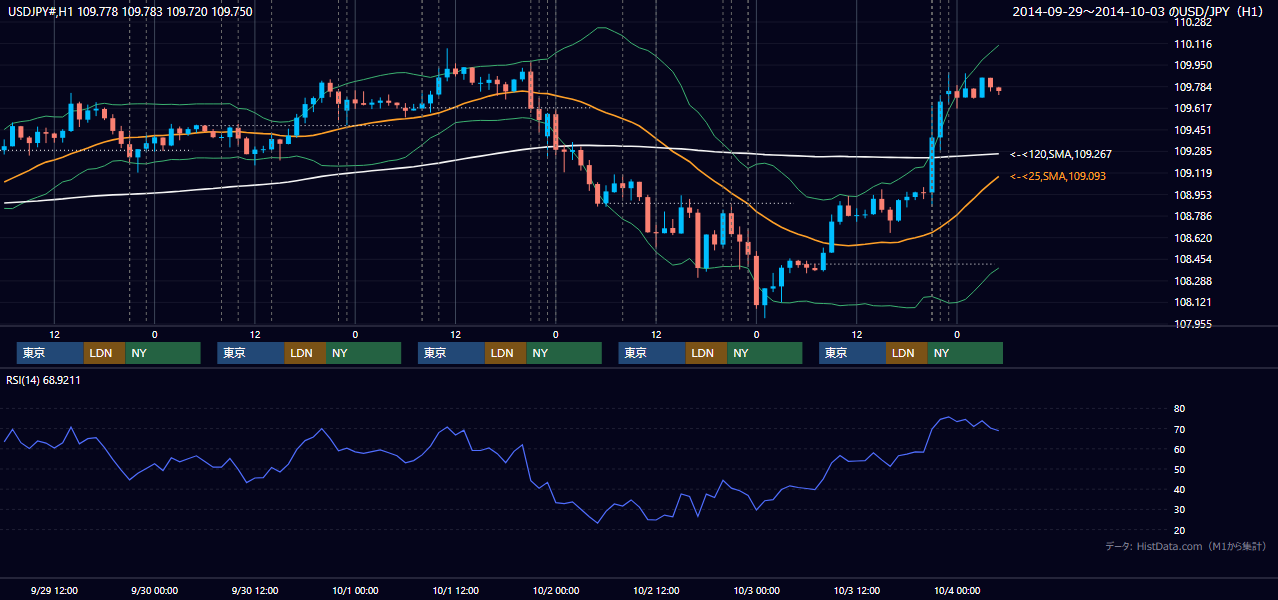The width and height of the screenshot is (1278, 600).
Task: Select the rightmost NY session block
Action: point(964,353)
